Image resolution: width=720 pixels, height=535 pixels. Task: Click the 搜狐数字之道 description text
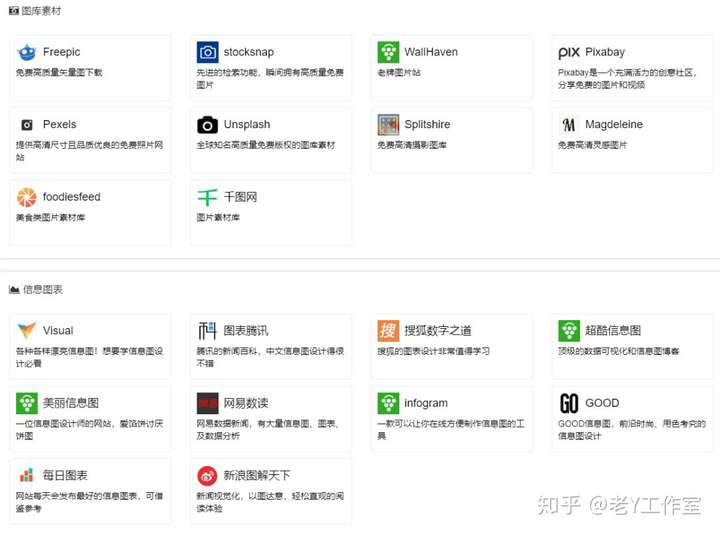(x=433, y=351)
